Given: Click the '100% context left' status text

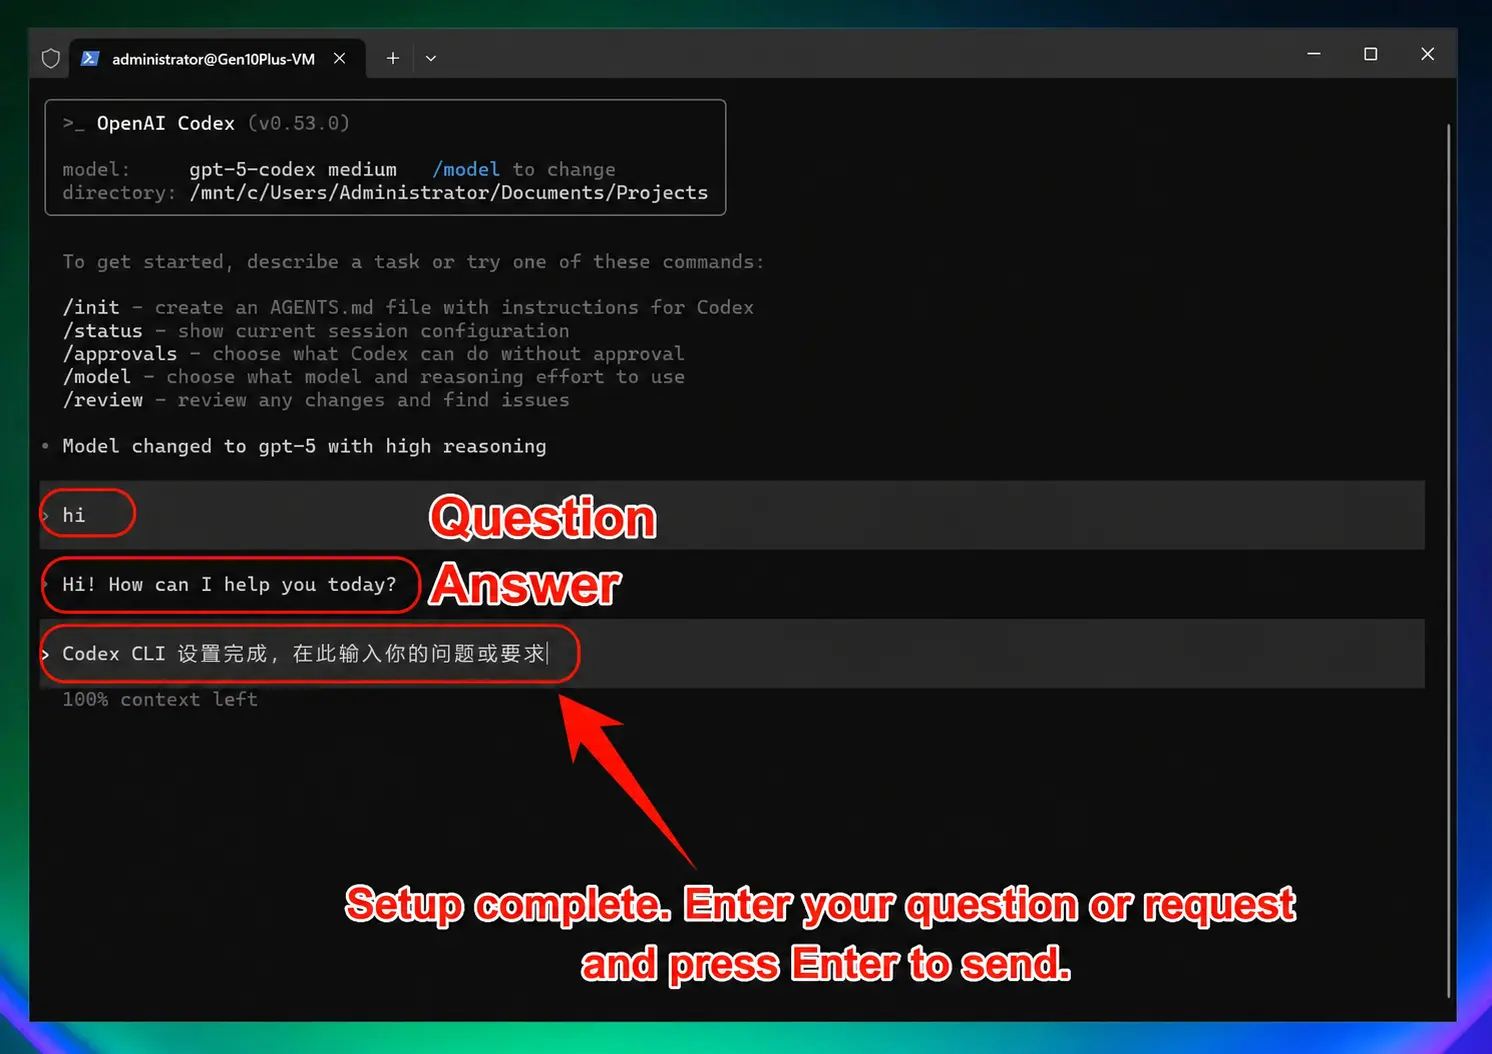Looking at the screenshot, I should [160, 699].
